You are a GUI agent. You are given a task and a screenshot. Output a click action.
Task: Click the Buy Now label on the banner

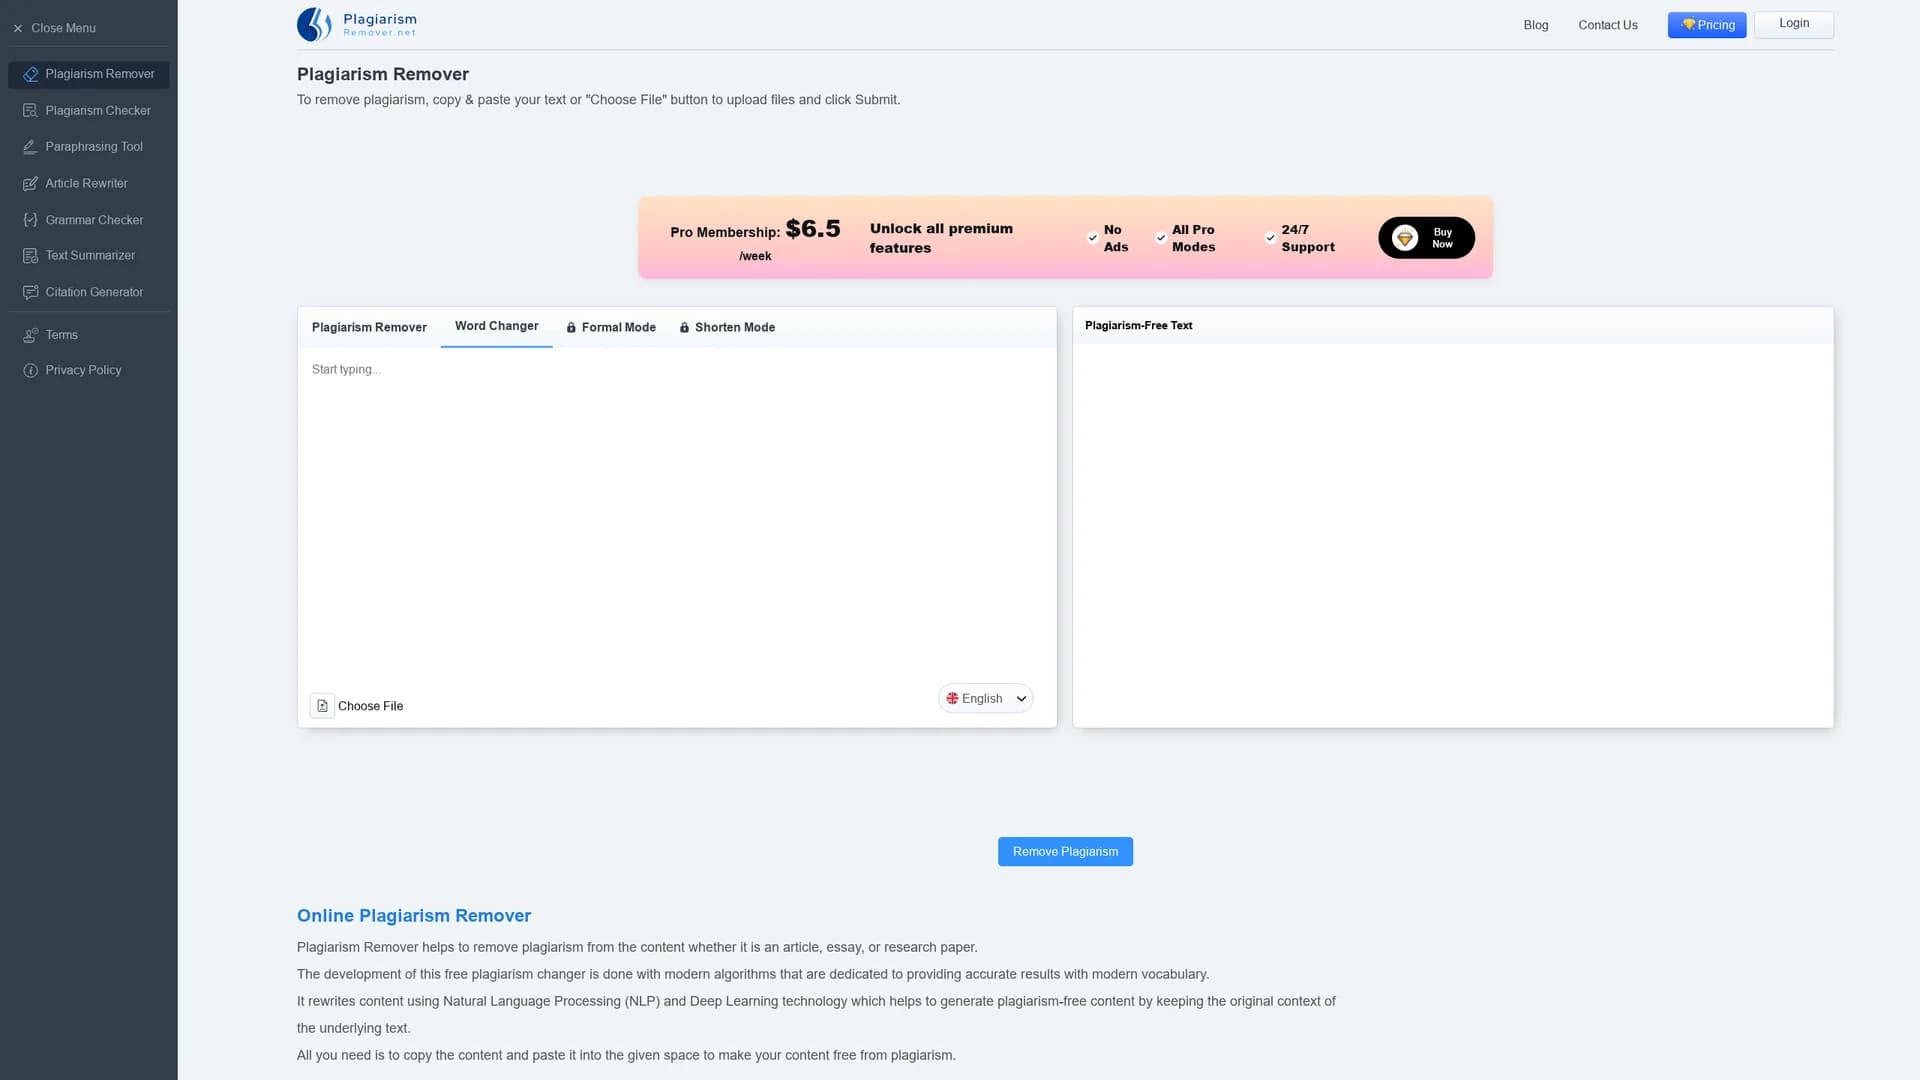click(1442, 238)
